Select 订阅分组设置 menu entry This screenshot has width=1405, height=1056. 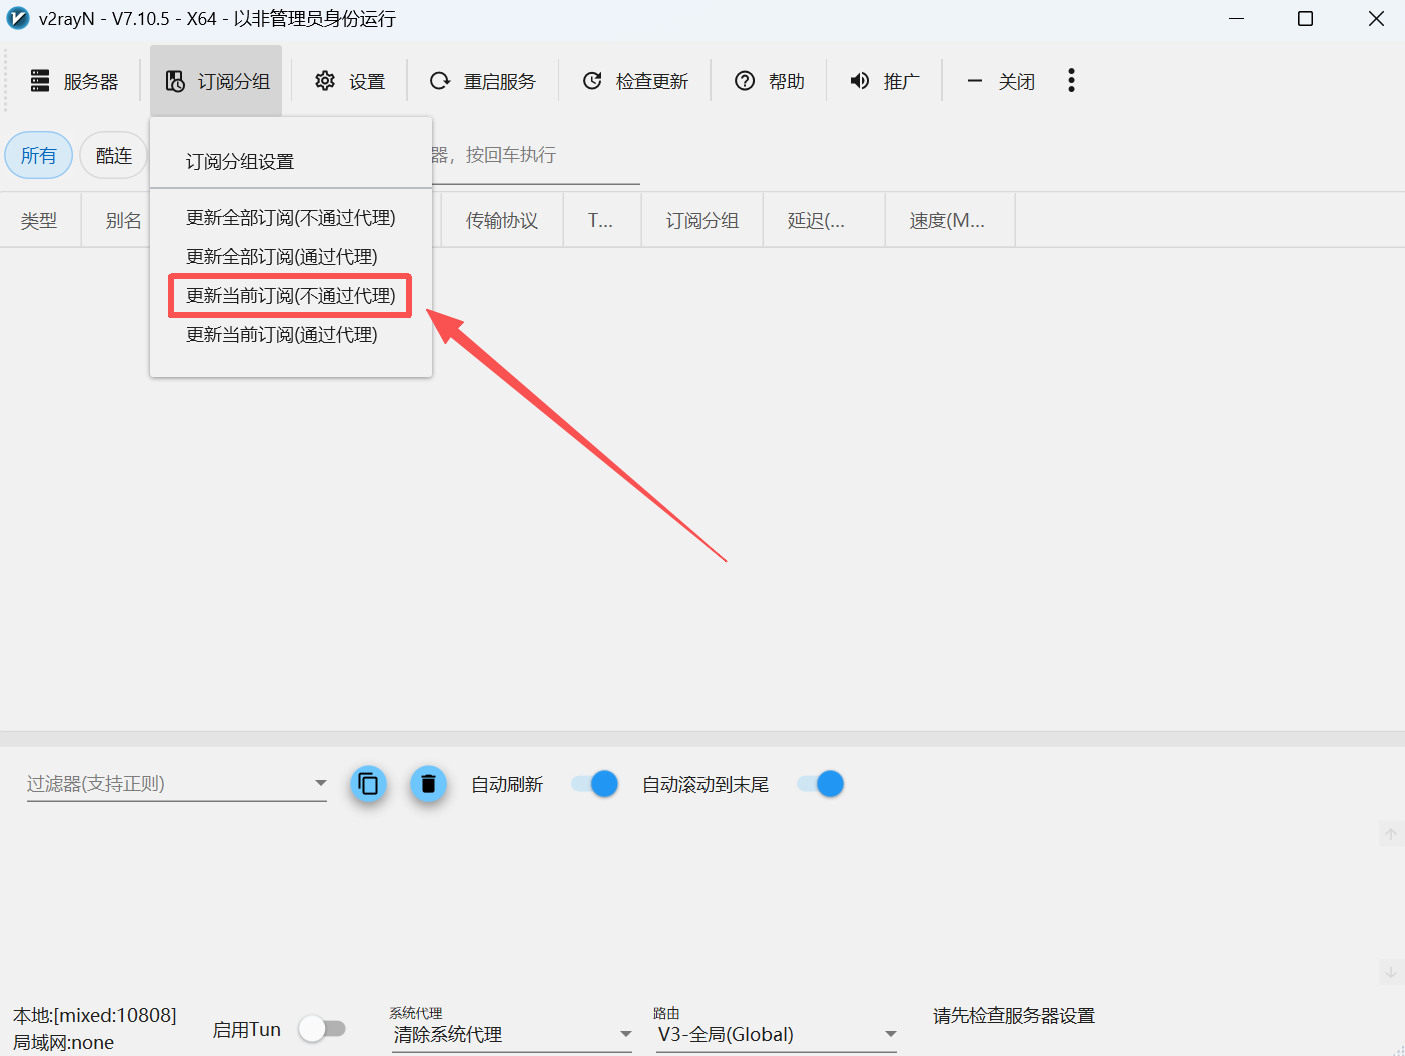[291, 162]
